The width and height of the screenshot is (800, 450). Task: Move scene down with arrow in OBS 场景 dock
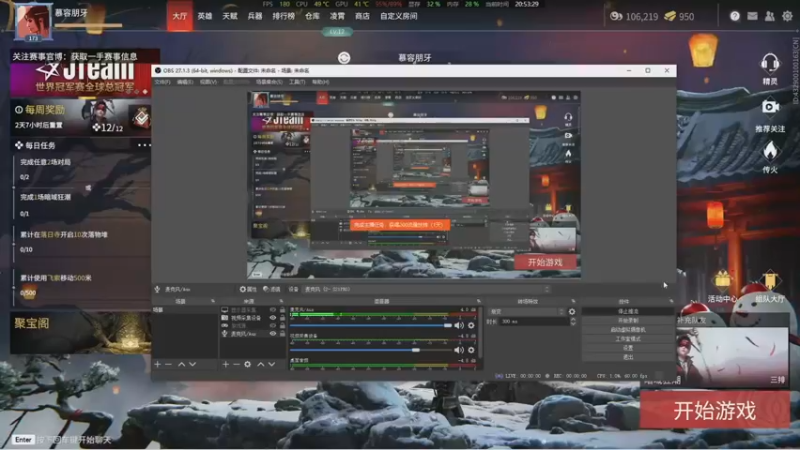(192, 364)
